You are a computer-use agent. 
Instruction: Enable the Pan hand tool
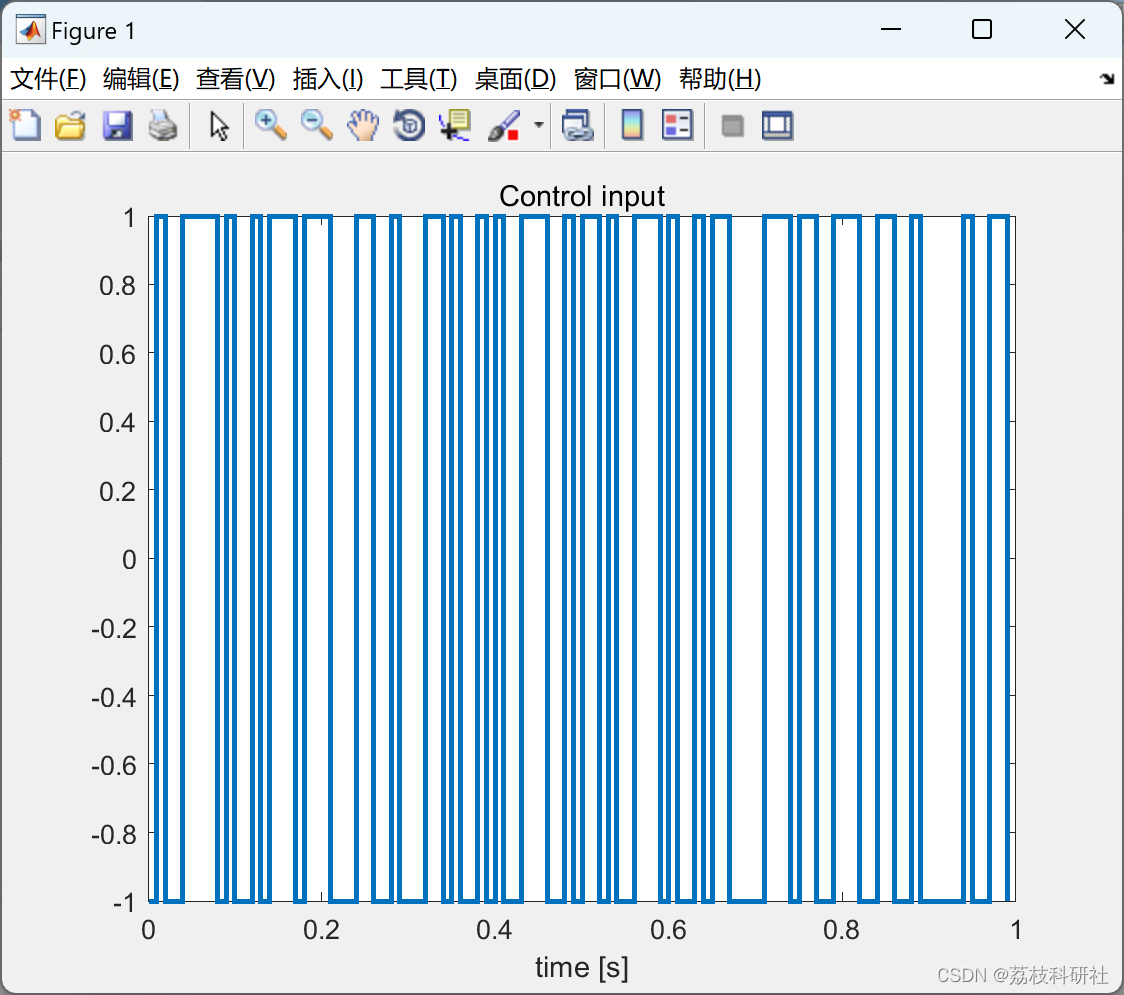[363, 125]
